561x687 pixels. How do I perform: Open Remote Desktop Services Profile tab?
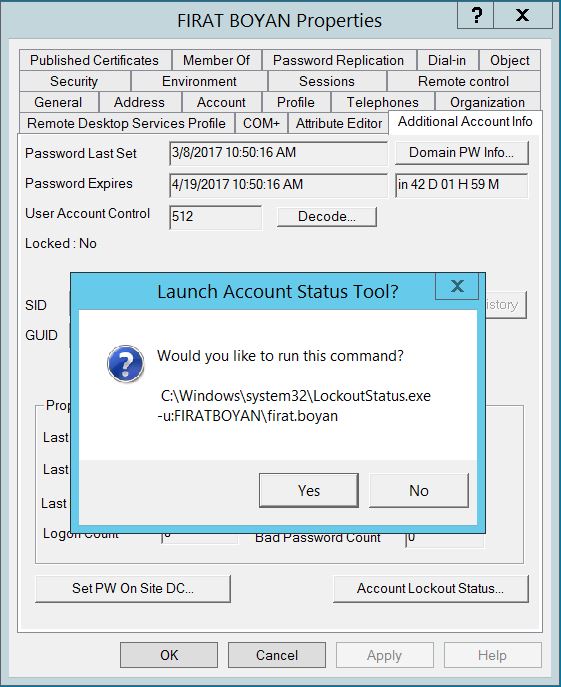click(126, 123)
